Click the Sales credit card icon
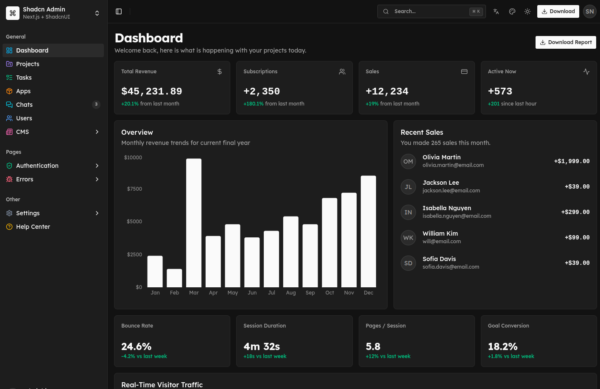Image resolution: width=600 pixels, height=389 pixels. tap(464, 72)
